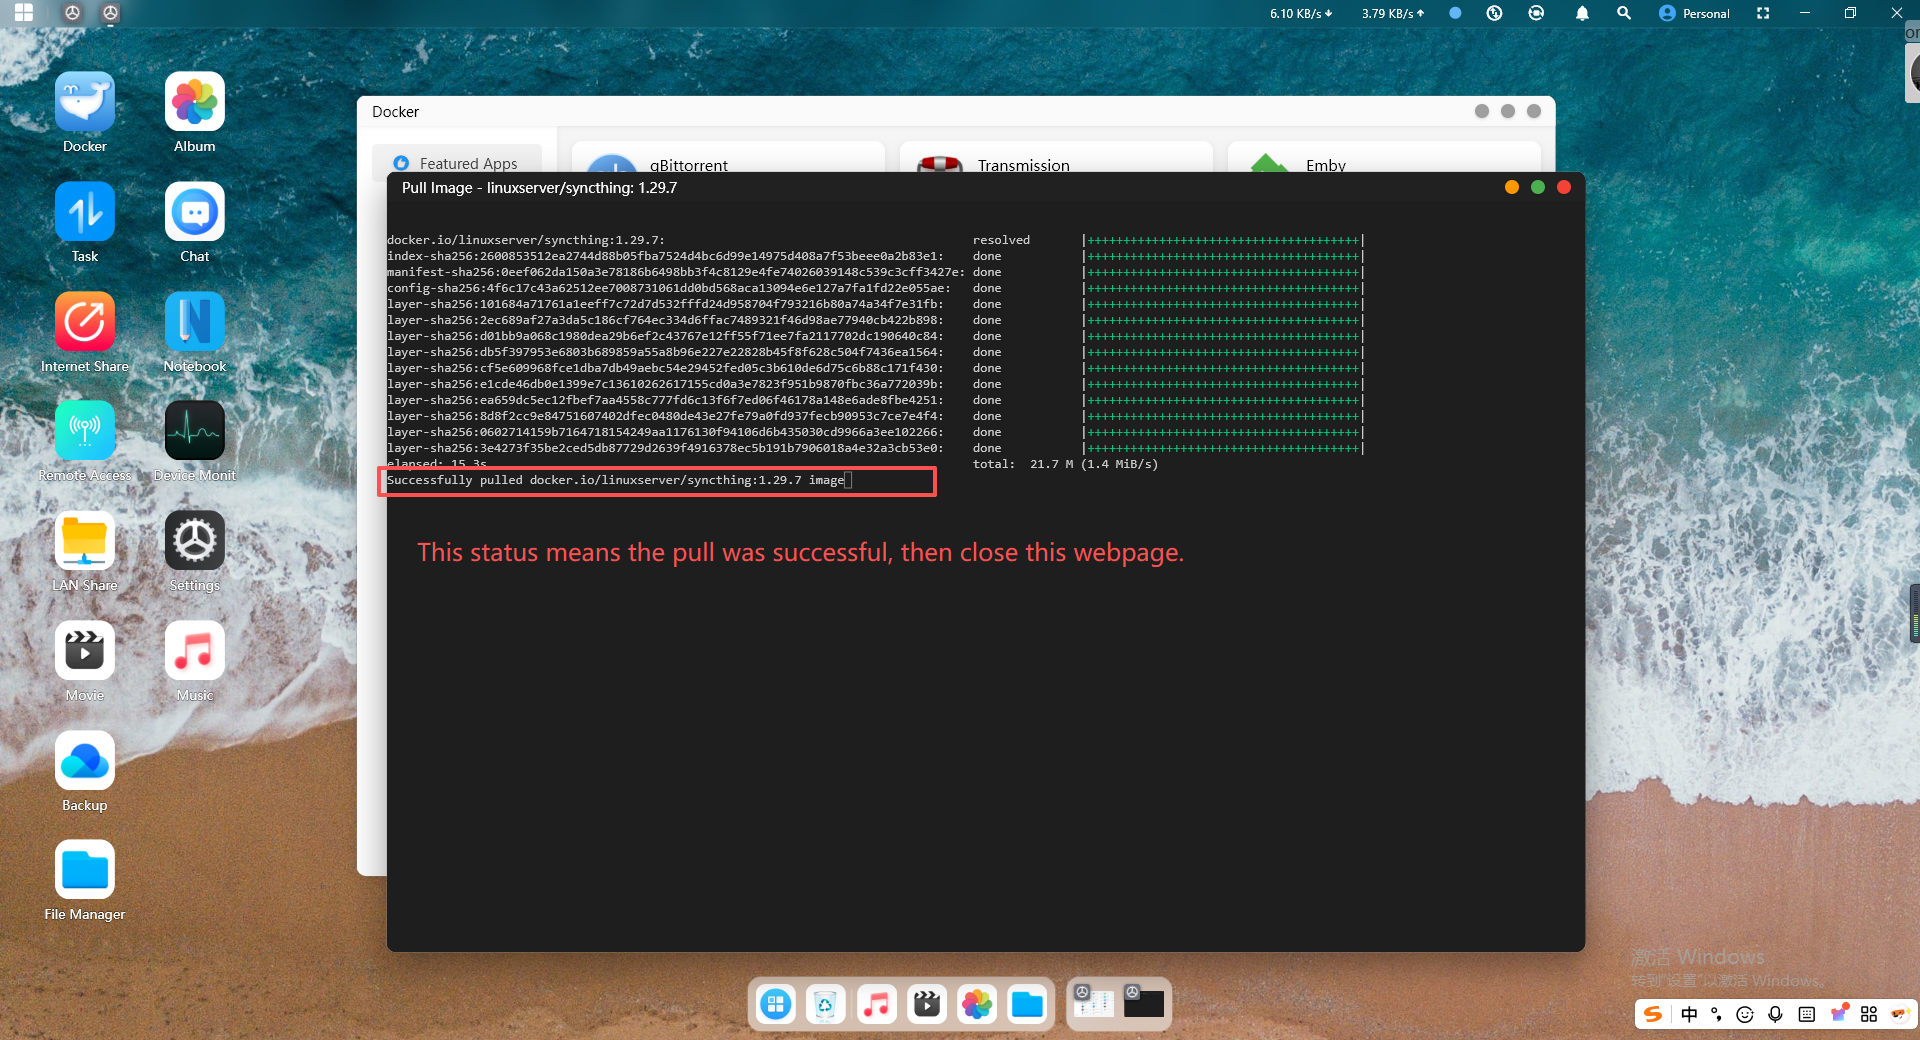Open the qBittorrent app card in Docker
The height and width of the screenshot is (1040, 1920).
click(728, 158)
